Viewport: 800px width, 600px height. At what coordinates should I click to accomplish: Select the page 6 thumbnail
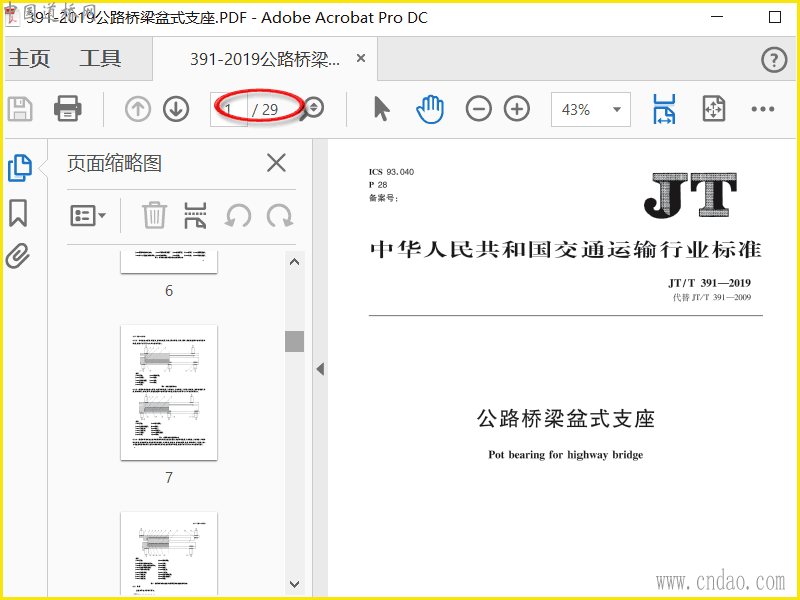point(169,262)
